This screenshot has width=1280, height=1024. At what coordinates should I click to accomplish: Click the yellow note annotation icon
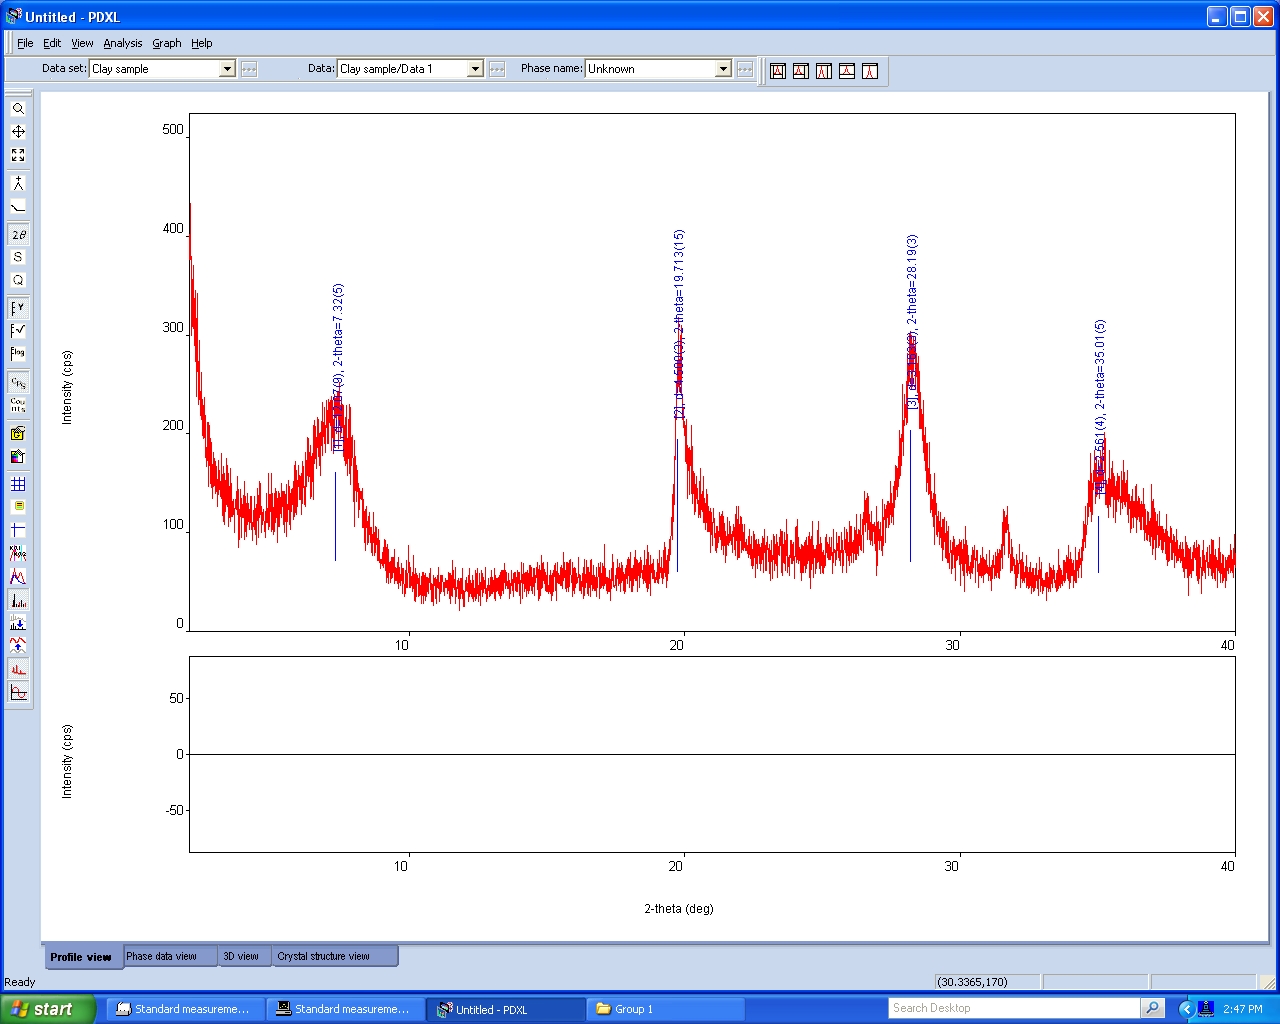(x=18, y=507)
